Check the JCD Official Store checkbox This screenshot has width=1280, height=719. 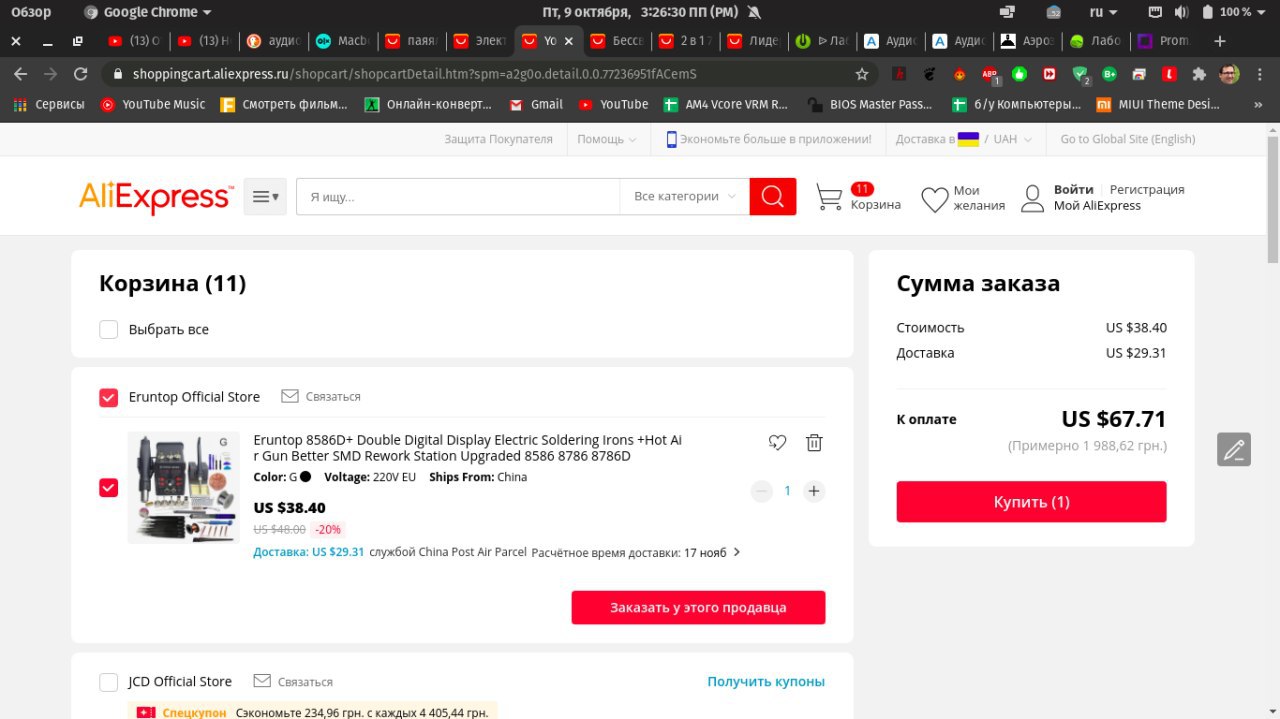[x=109, y=682]
